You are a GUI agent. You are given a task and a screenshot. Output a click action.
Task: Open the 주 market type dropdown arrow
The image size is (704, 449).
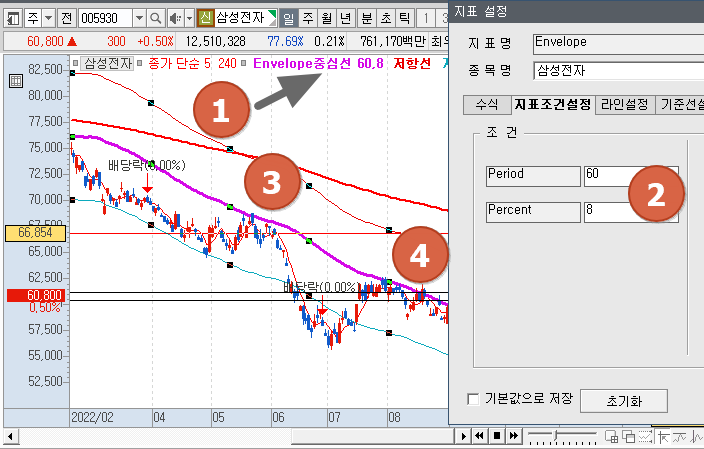click(48, 18)
